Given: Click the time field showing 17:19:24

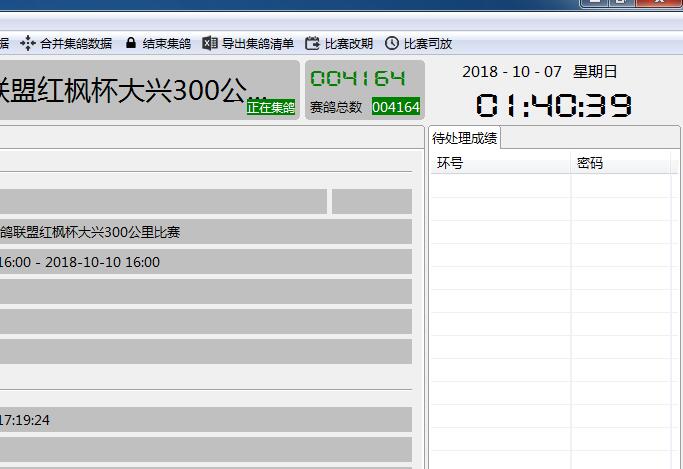Looking at the screenshot, I should pos(200,420).
